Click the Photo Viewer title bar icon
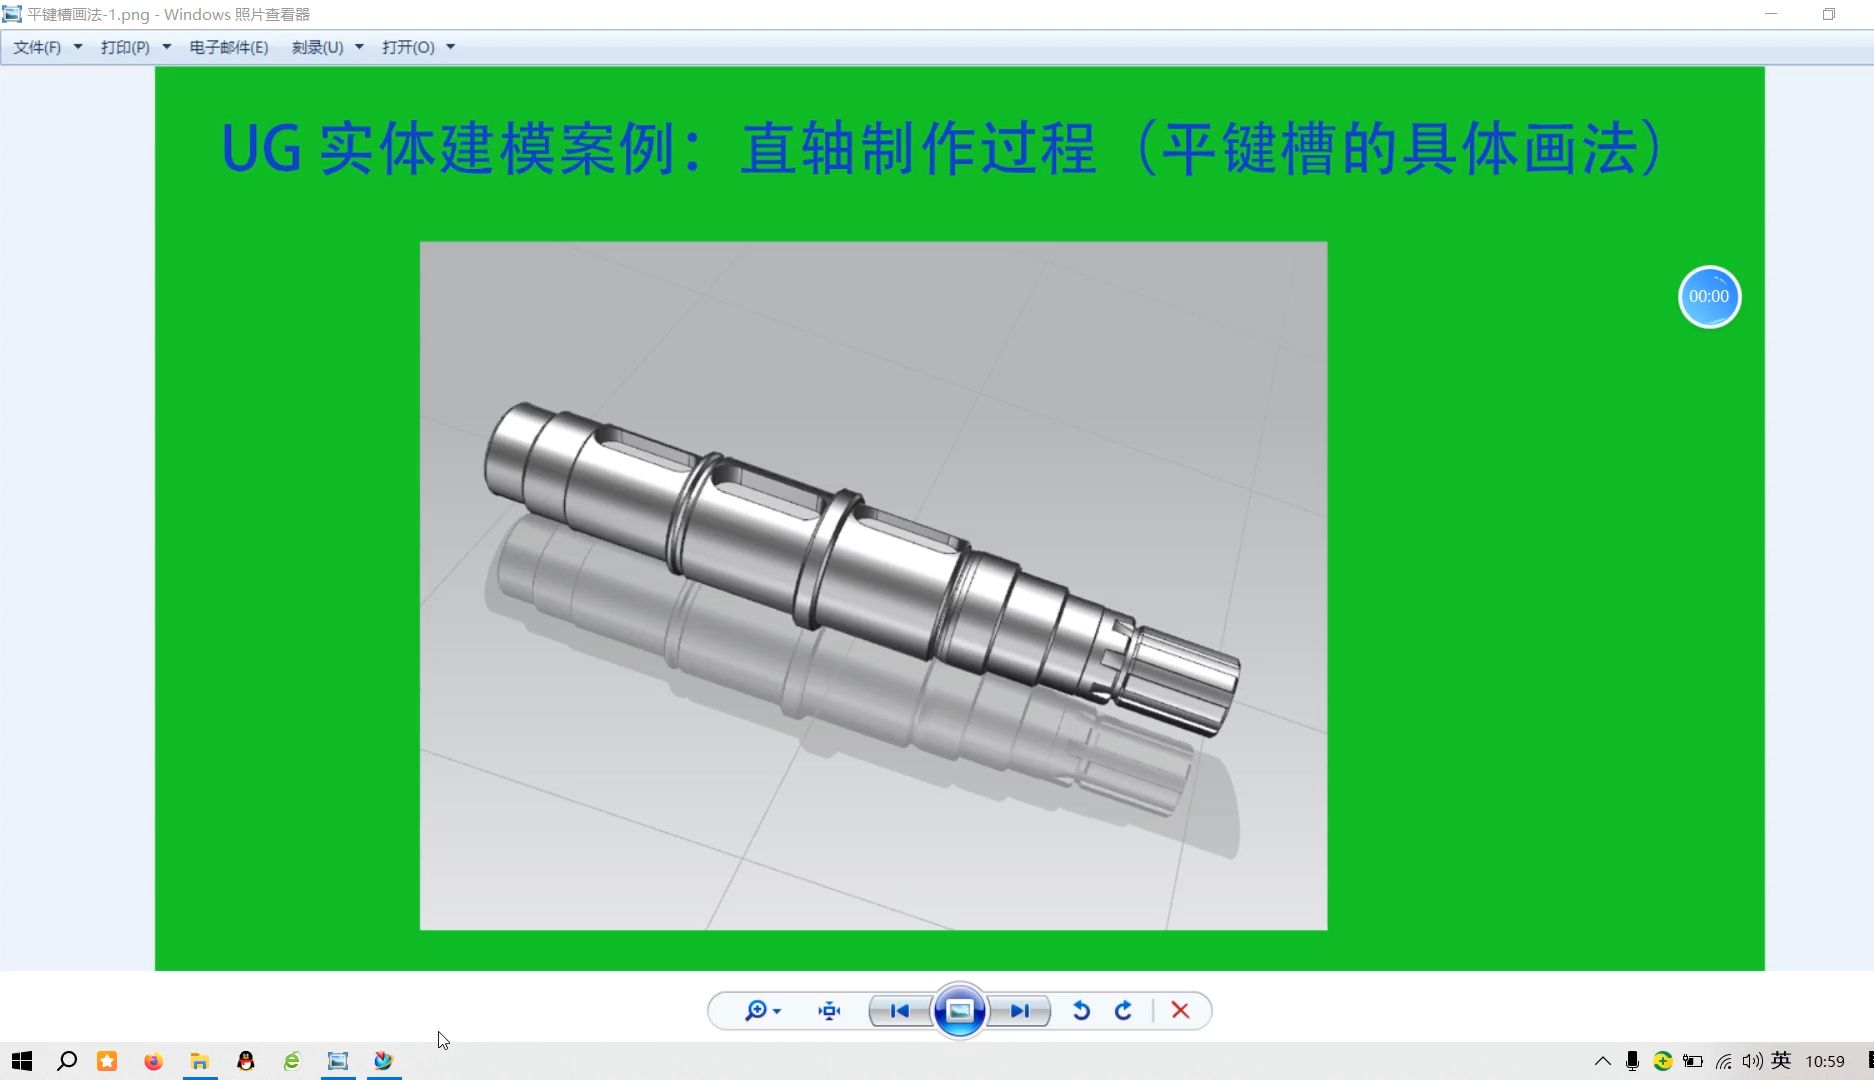Viewport: 1874px width, 1080px height. pyautogui.click(x=12, y=14)
